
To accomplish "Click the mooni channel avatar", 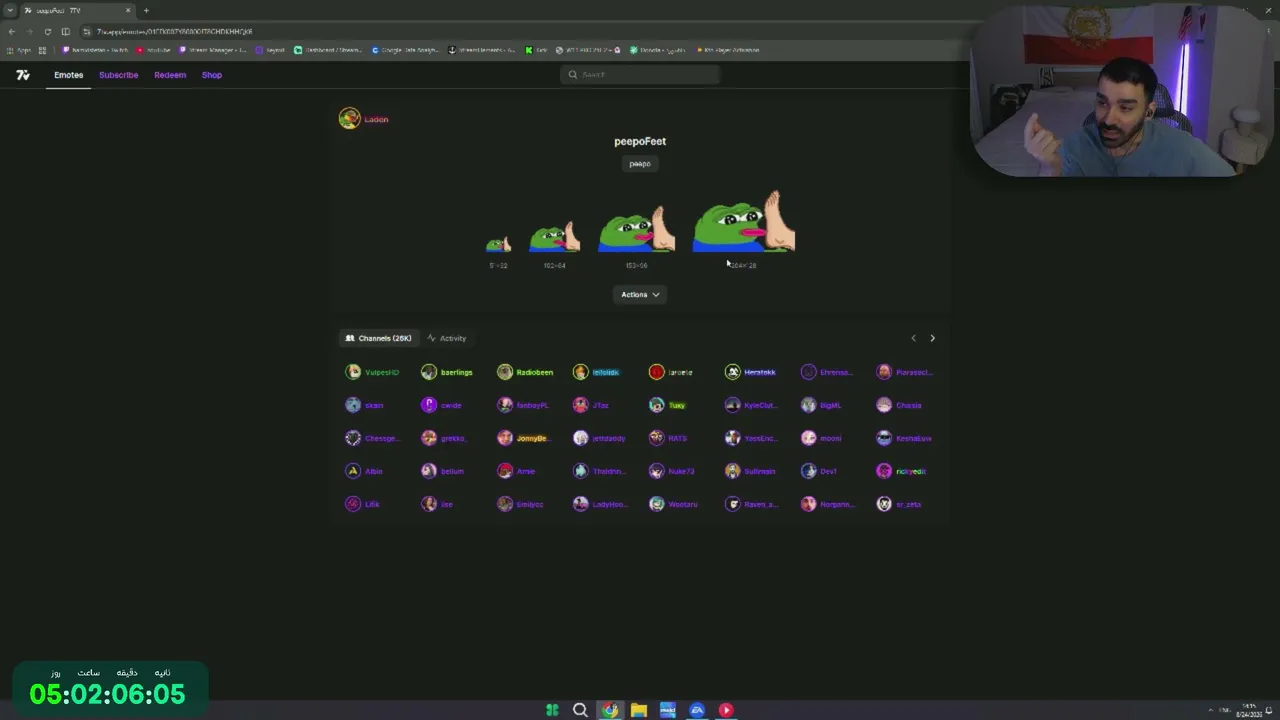I will [808, 438].
